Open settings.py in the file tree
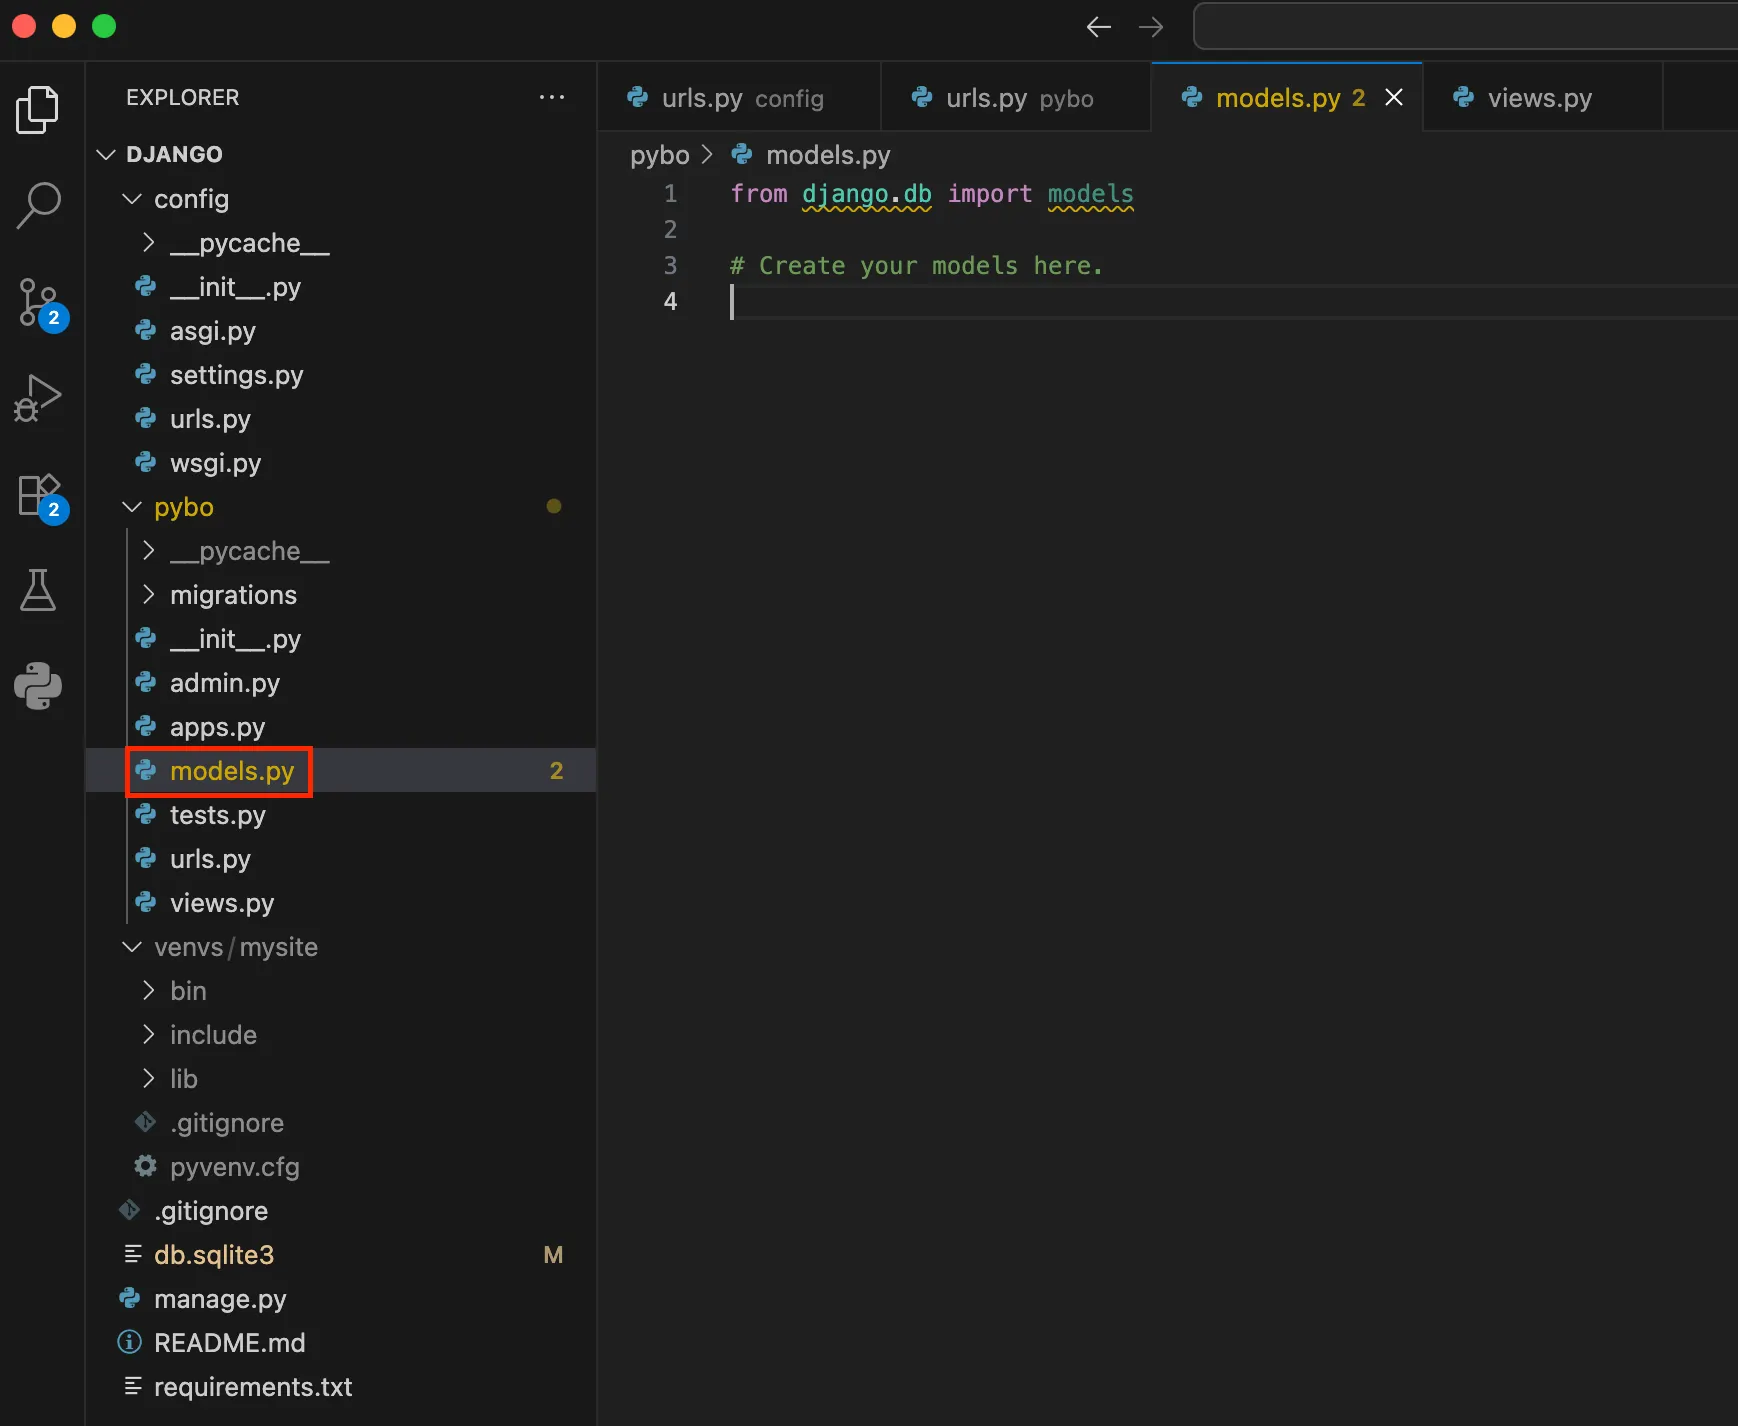 coord(236,375)
